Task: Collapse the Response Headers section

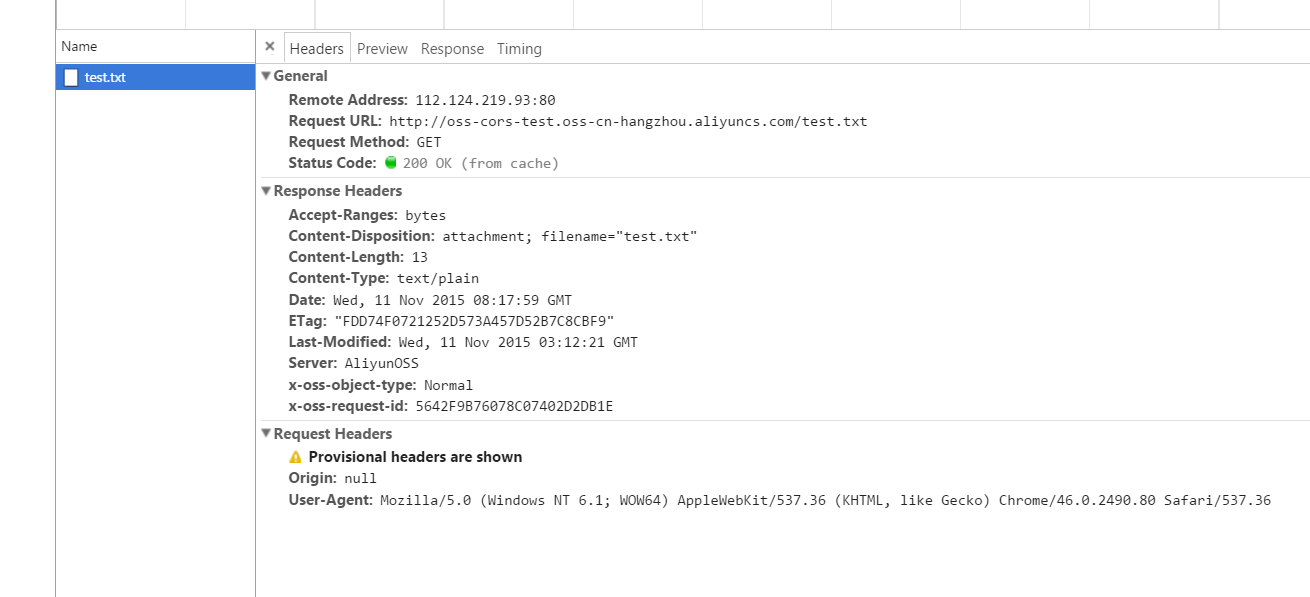Action: [x=266, y=191]
